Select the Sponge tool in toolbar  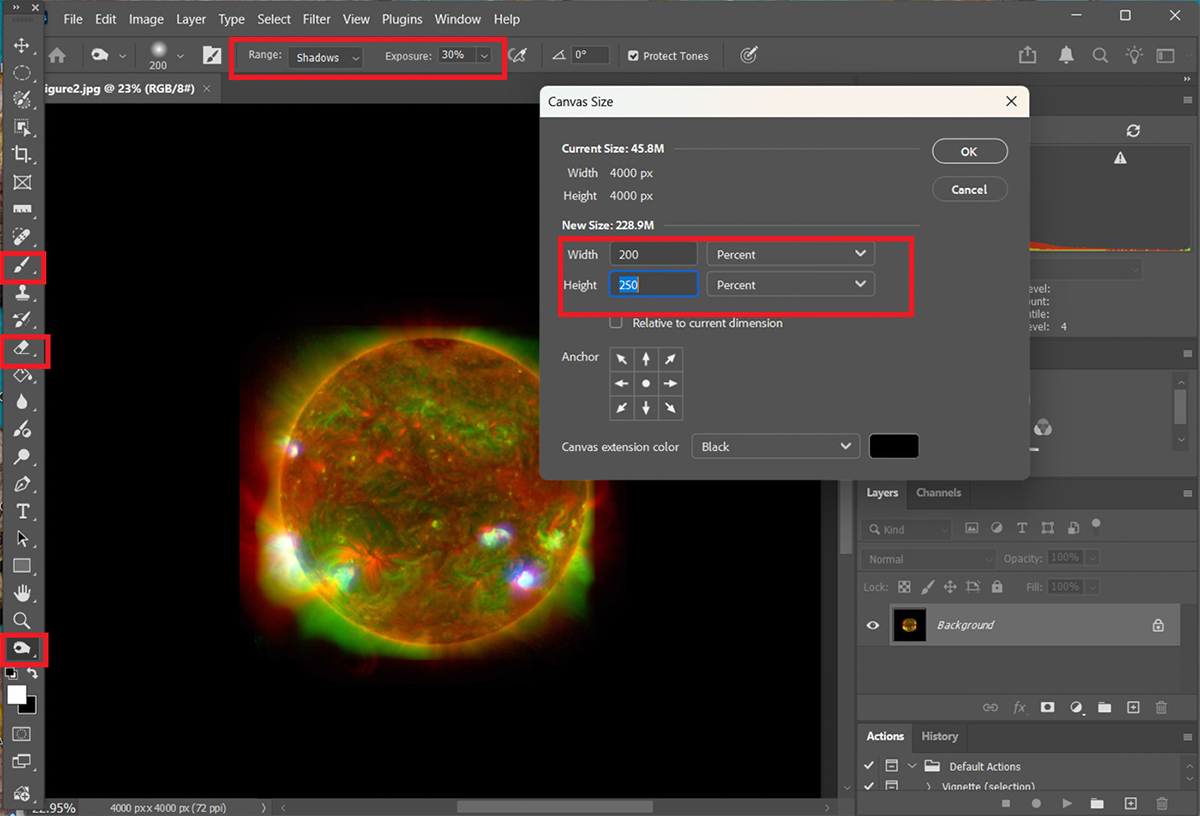(22, 649)
